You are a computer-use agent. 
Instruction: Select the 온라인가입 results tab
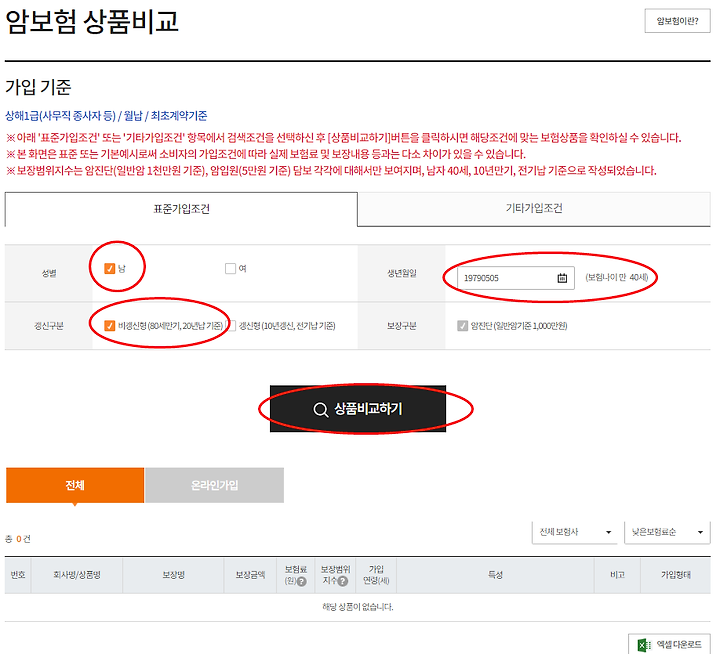[214, 485]
